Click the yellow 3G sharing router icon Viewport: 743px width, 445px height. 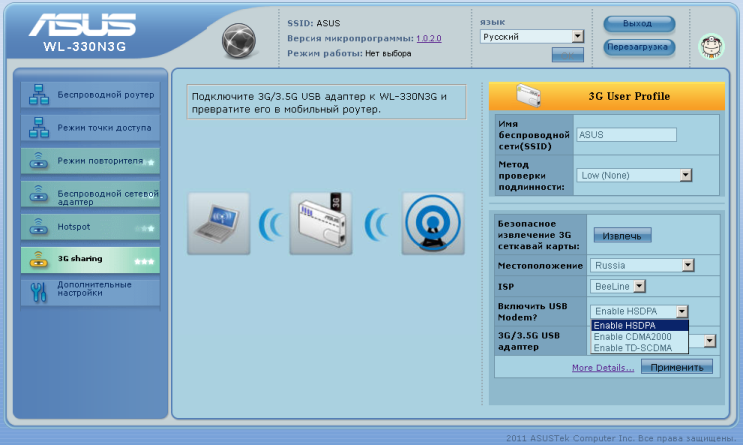click(39, 260)
